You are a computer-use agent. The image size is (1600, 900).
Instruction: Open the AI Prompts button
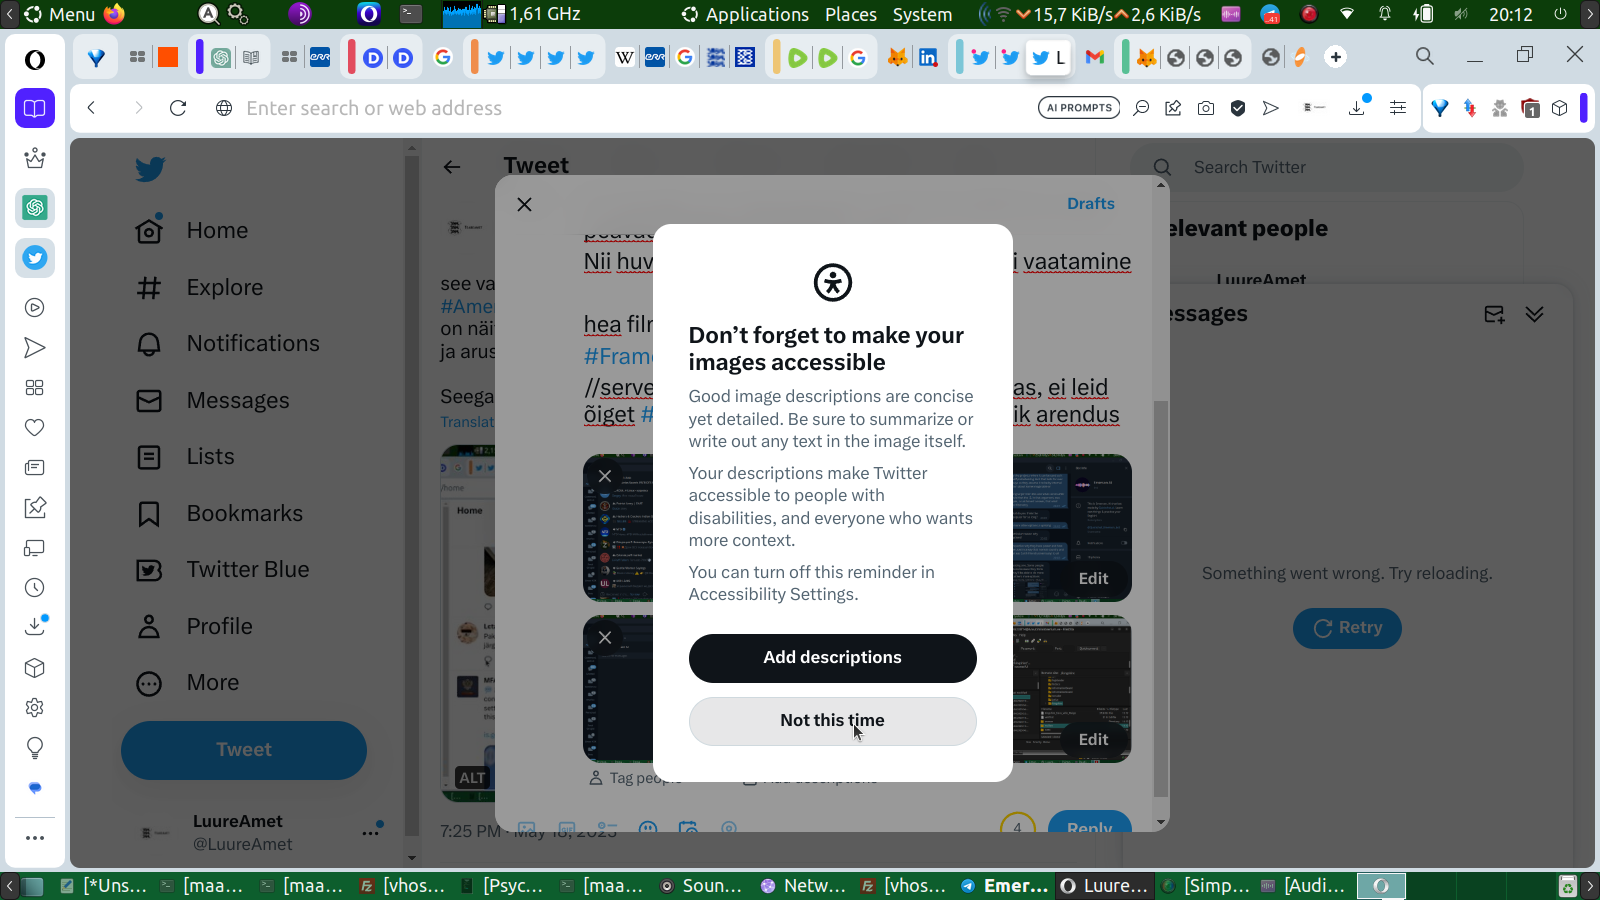point(1079,108)
